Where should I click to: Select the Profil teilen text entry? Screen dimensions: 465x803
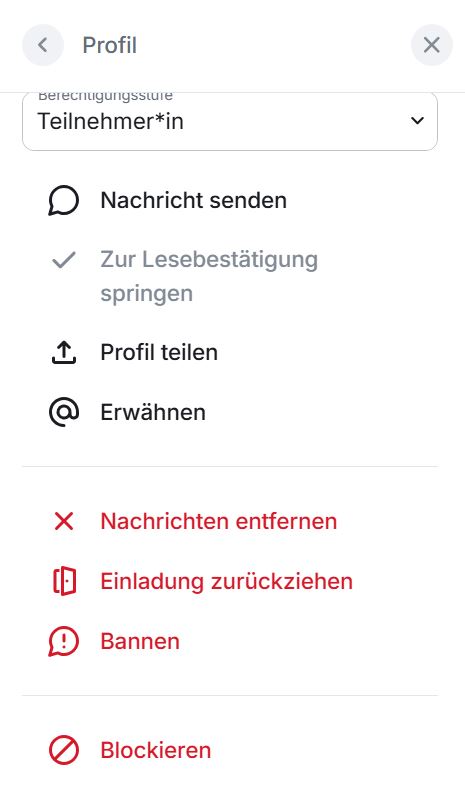tap(159, 352)
